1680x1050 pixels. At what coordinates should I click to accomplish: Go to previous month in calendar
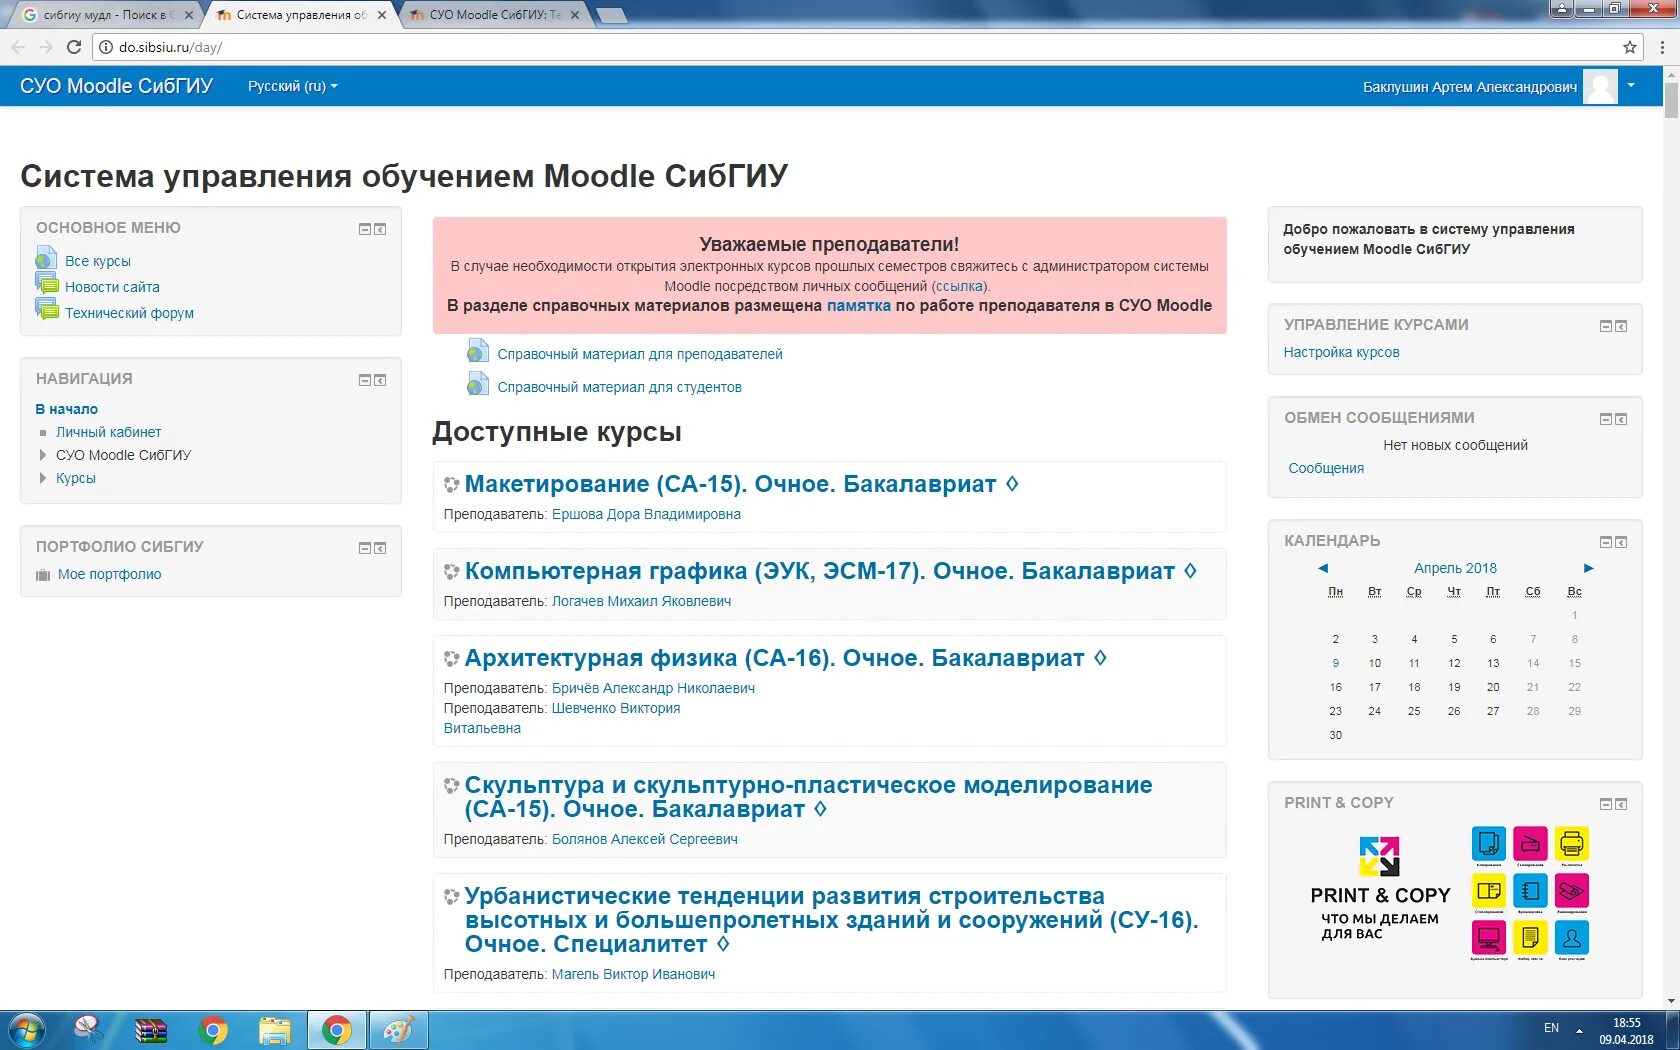coord(1323,568)
